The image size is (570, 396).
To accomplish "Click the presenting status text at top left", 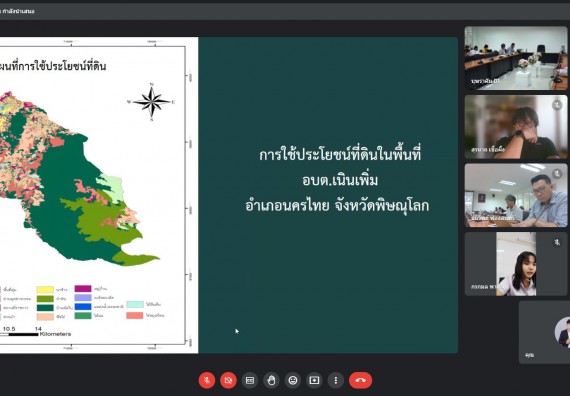I will click(17, 11).
